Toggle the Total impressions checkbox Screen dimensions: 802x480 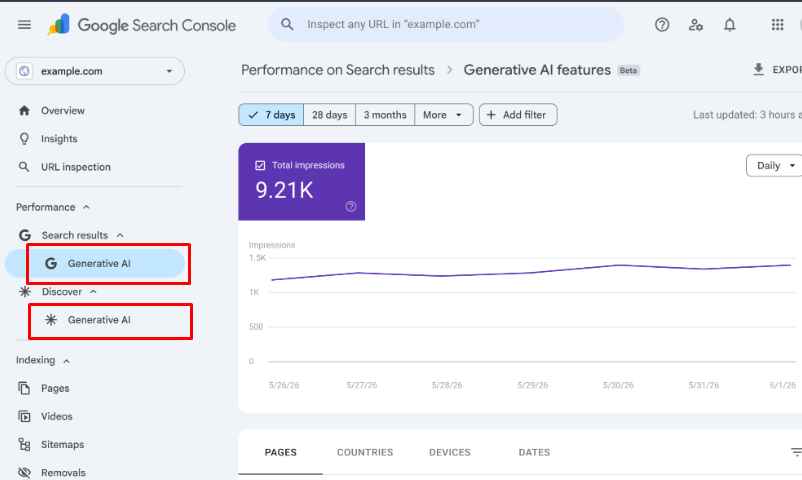click(x=260, y=165)
